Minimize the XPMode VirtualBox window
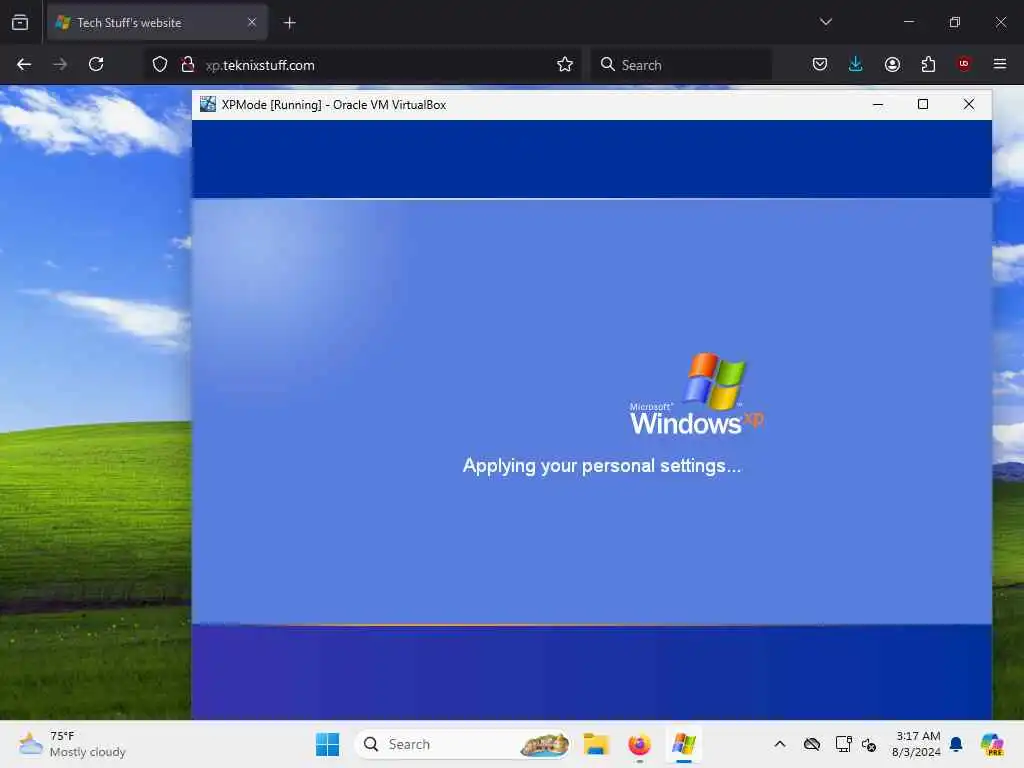 coord(878,104)
